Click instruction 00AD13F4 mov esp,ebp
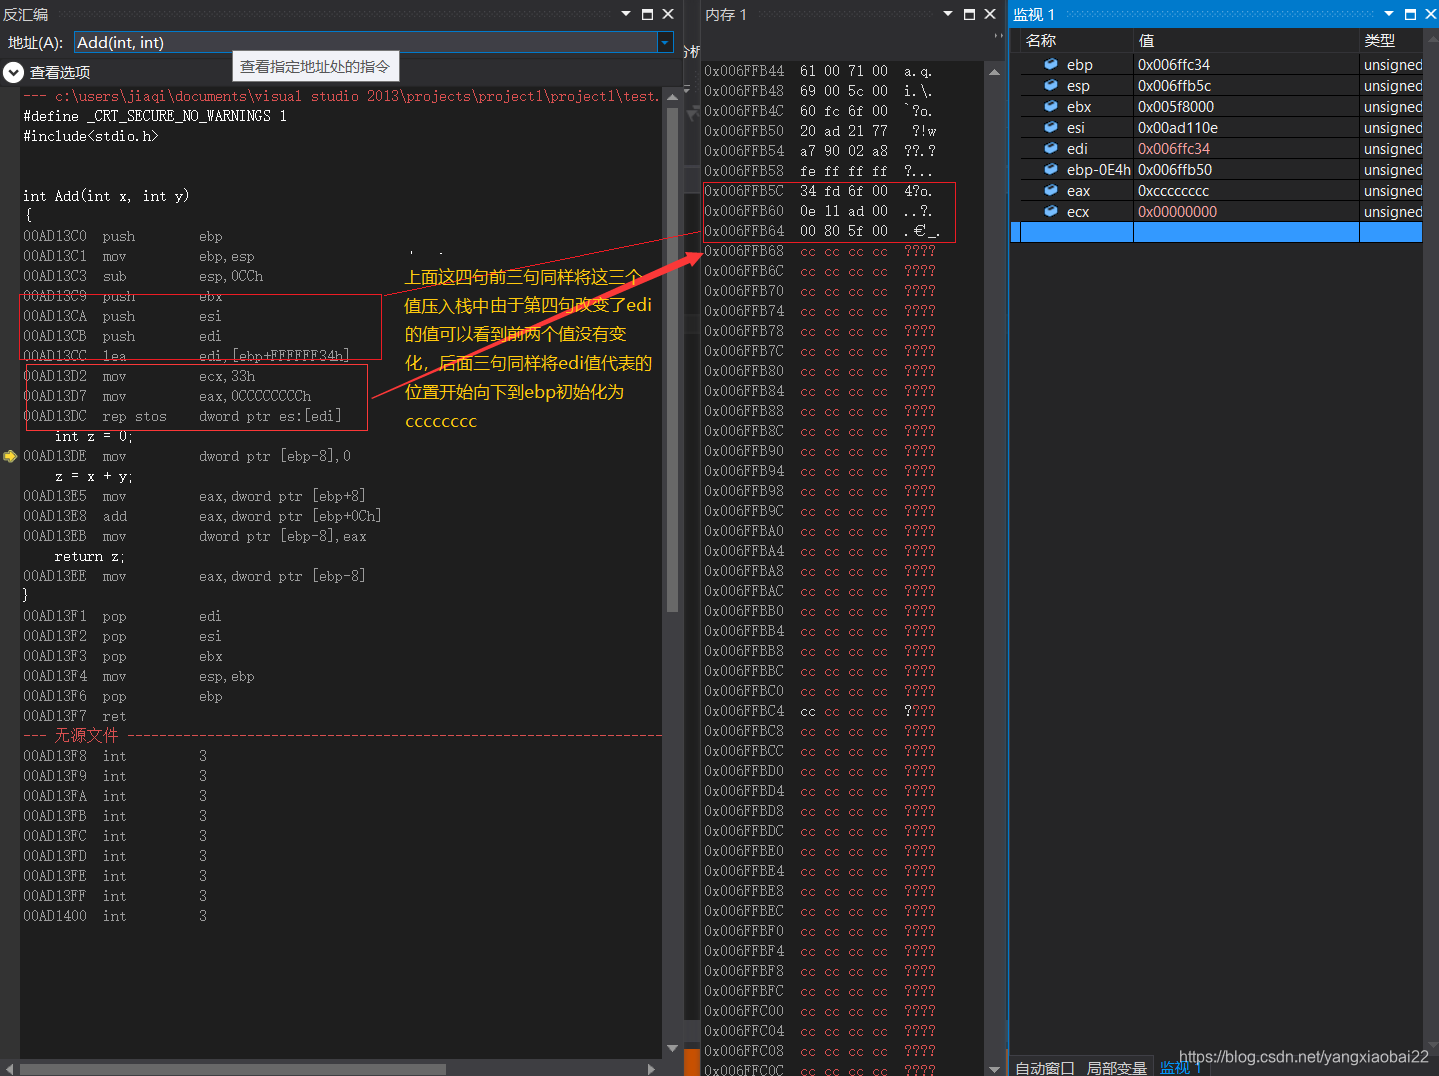 [139, 676]
